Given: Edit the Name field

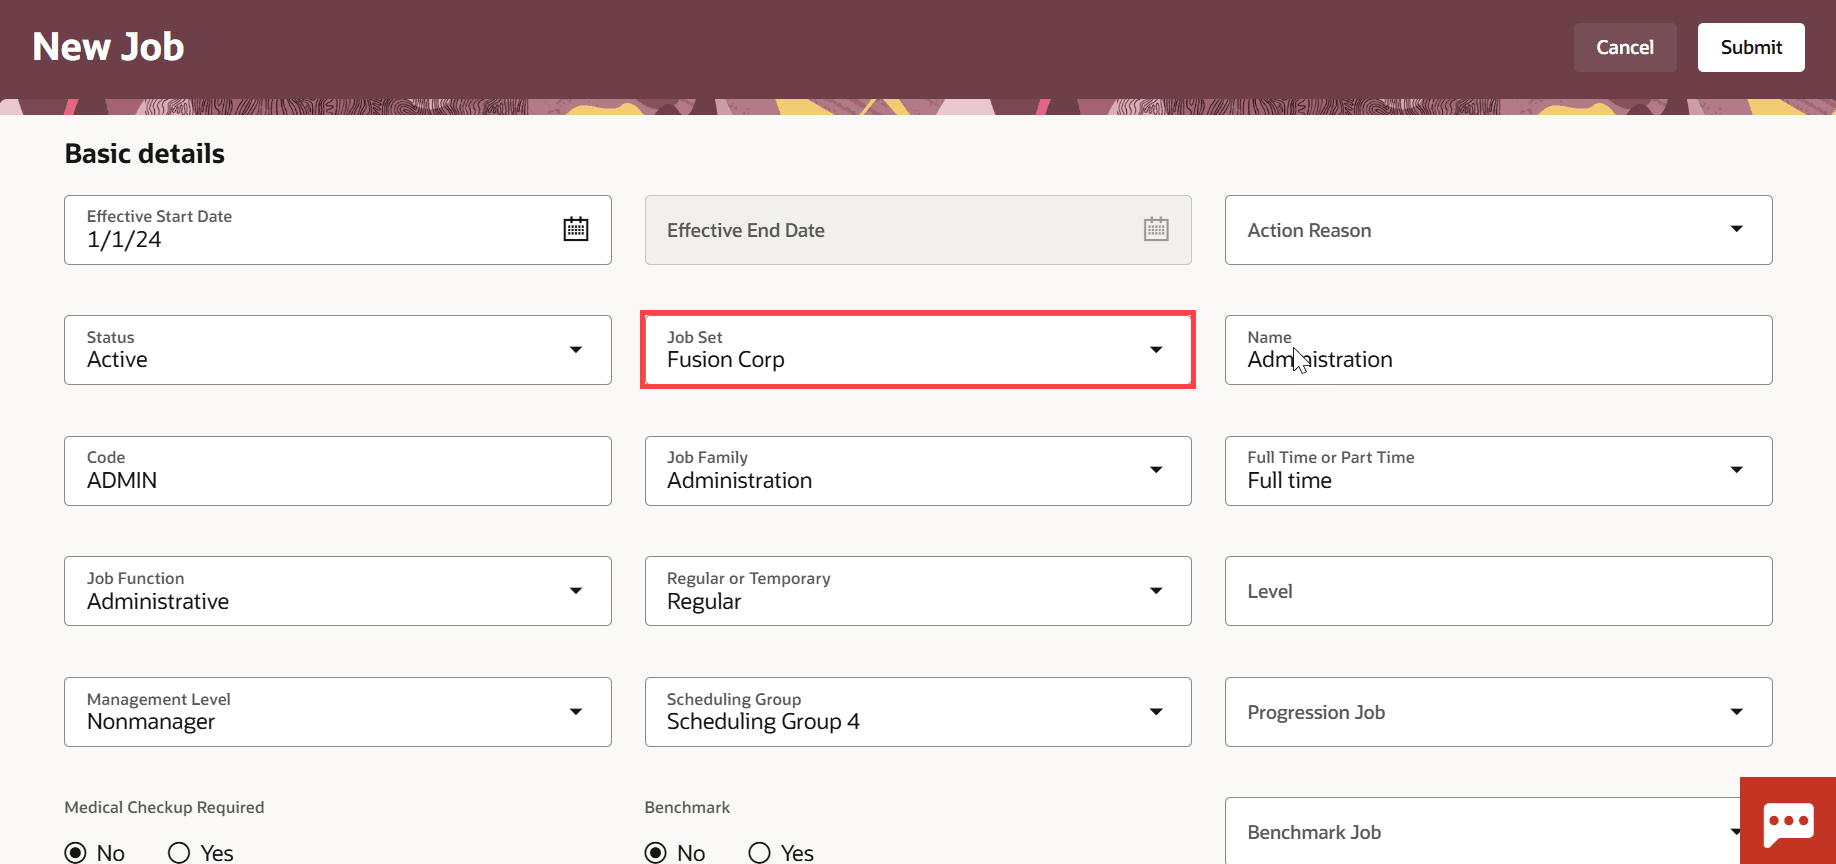Looking at the screenshot, I should point(1498,350).
